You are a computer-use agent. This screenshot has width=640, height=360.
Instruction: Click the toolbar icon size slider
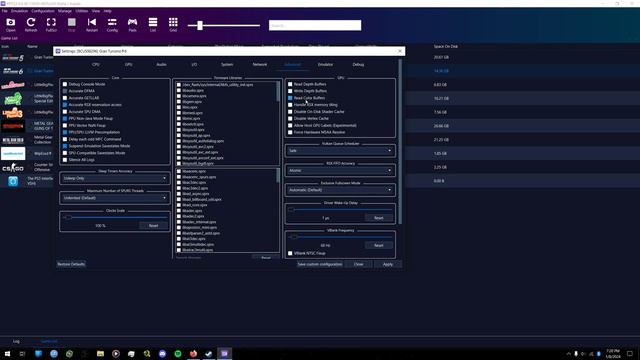pos(224,25)
